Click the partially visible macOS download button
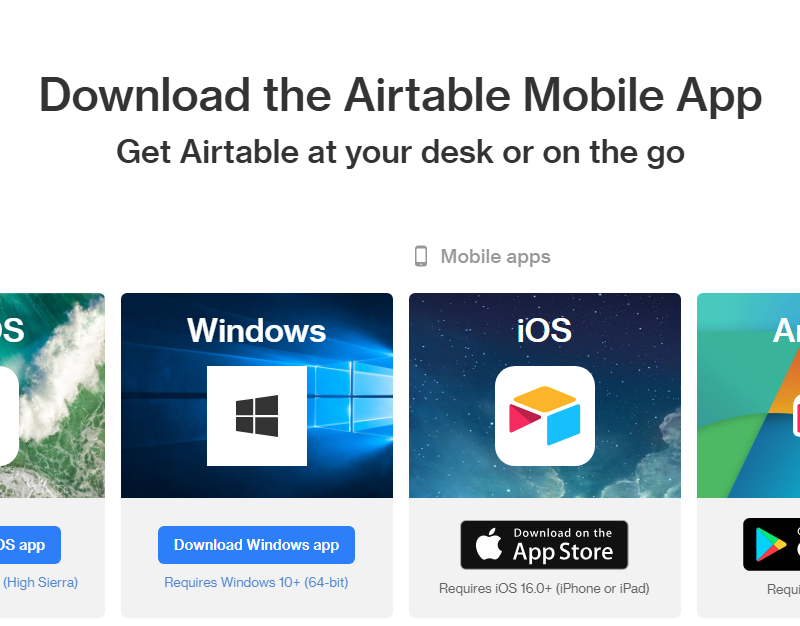The image size is (800, 626). [30, 545]
